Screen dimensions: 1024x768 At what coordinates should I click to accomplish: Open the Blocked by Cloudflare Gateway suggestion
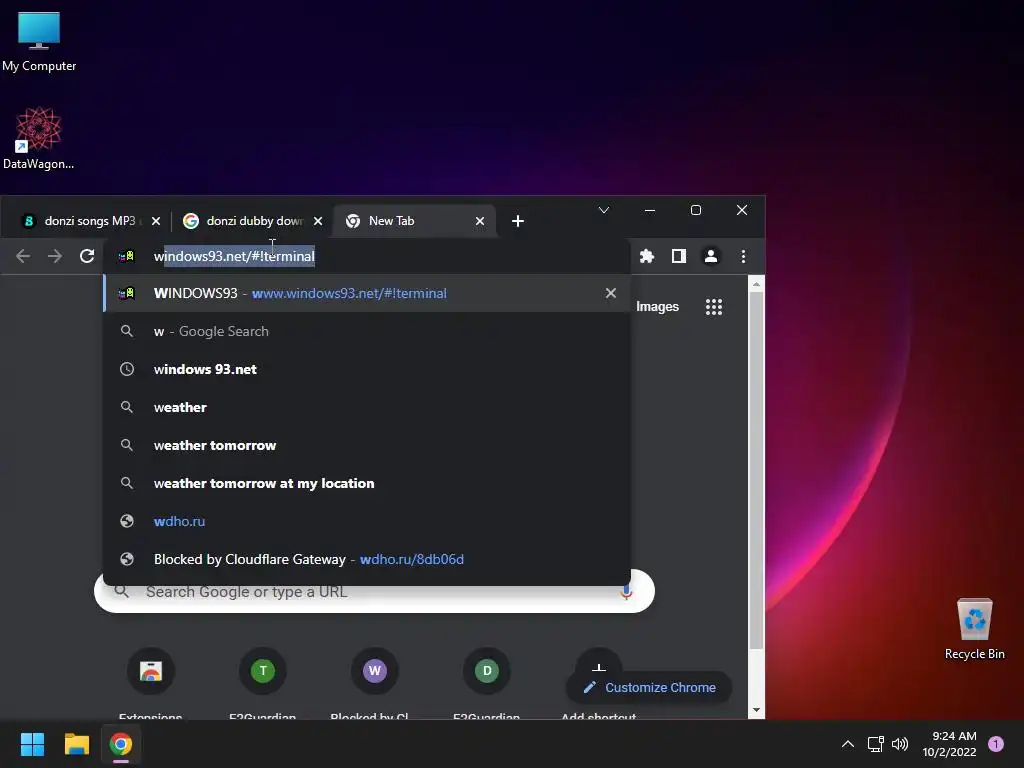tap(367, 559)
